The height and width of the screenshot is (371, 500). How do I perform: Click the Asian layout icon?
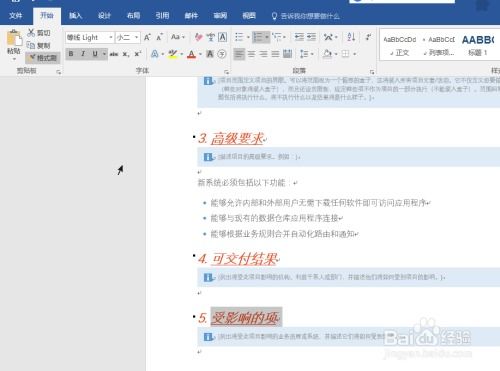(x=328, y=37)
